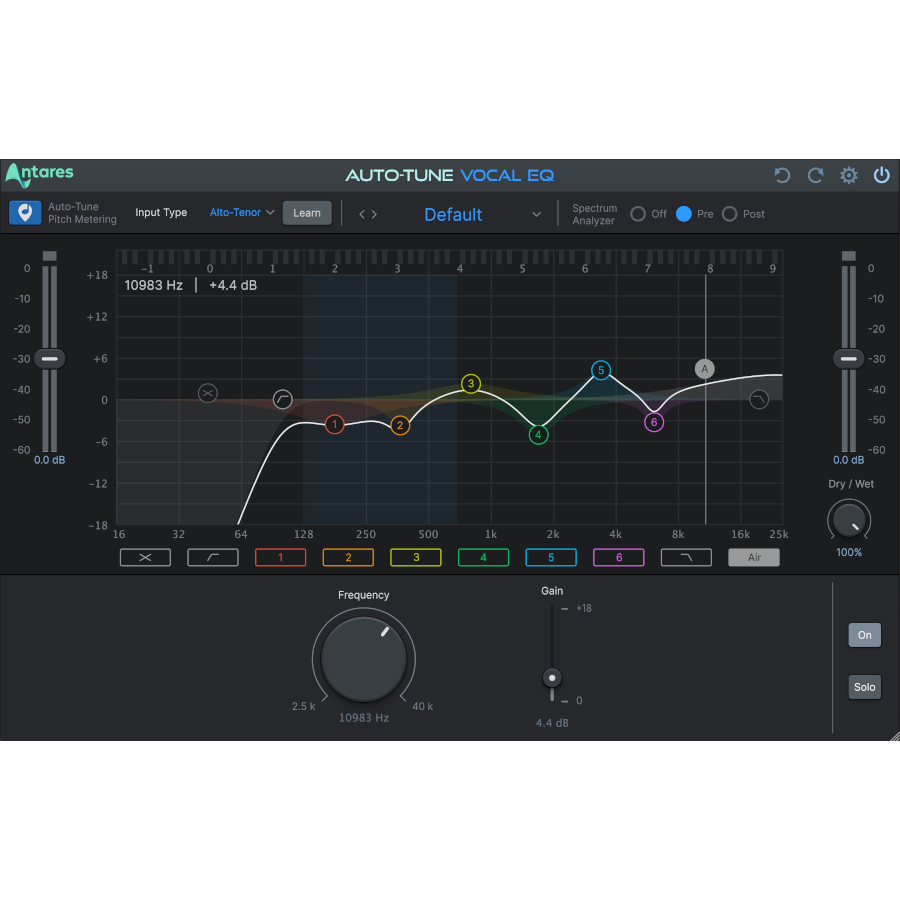This screenshot has width=900, height=900.
Task: Click the Gain slider handle
Action: [552, 678]
